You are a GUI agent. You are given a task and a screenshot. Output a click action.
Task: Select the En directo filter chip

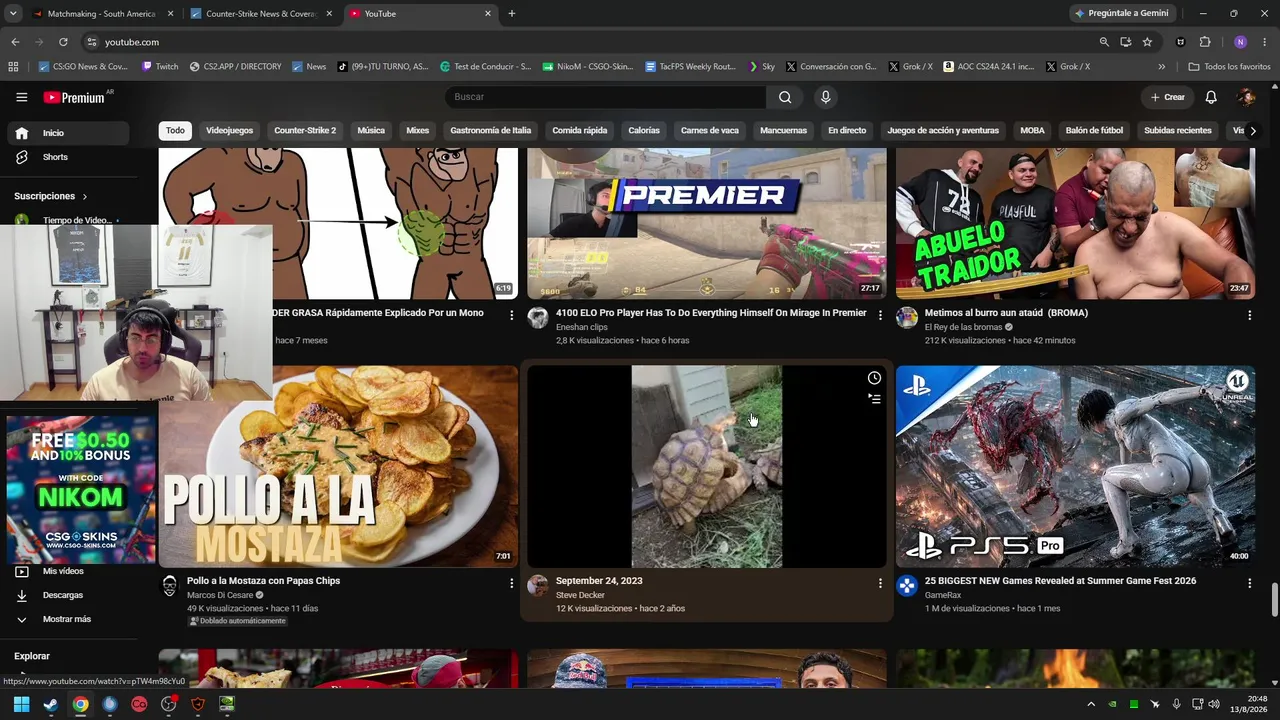[847, 131]
